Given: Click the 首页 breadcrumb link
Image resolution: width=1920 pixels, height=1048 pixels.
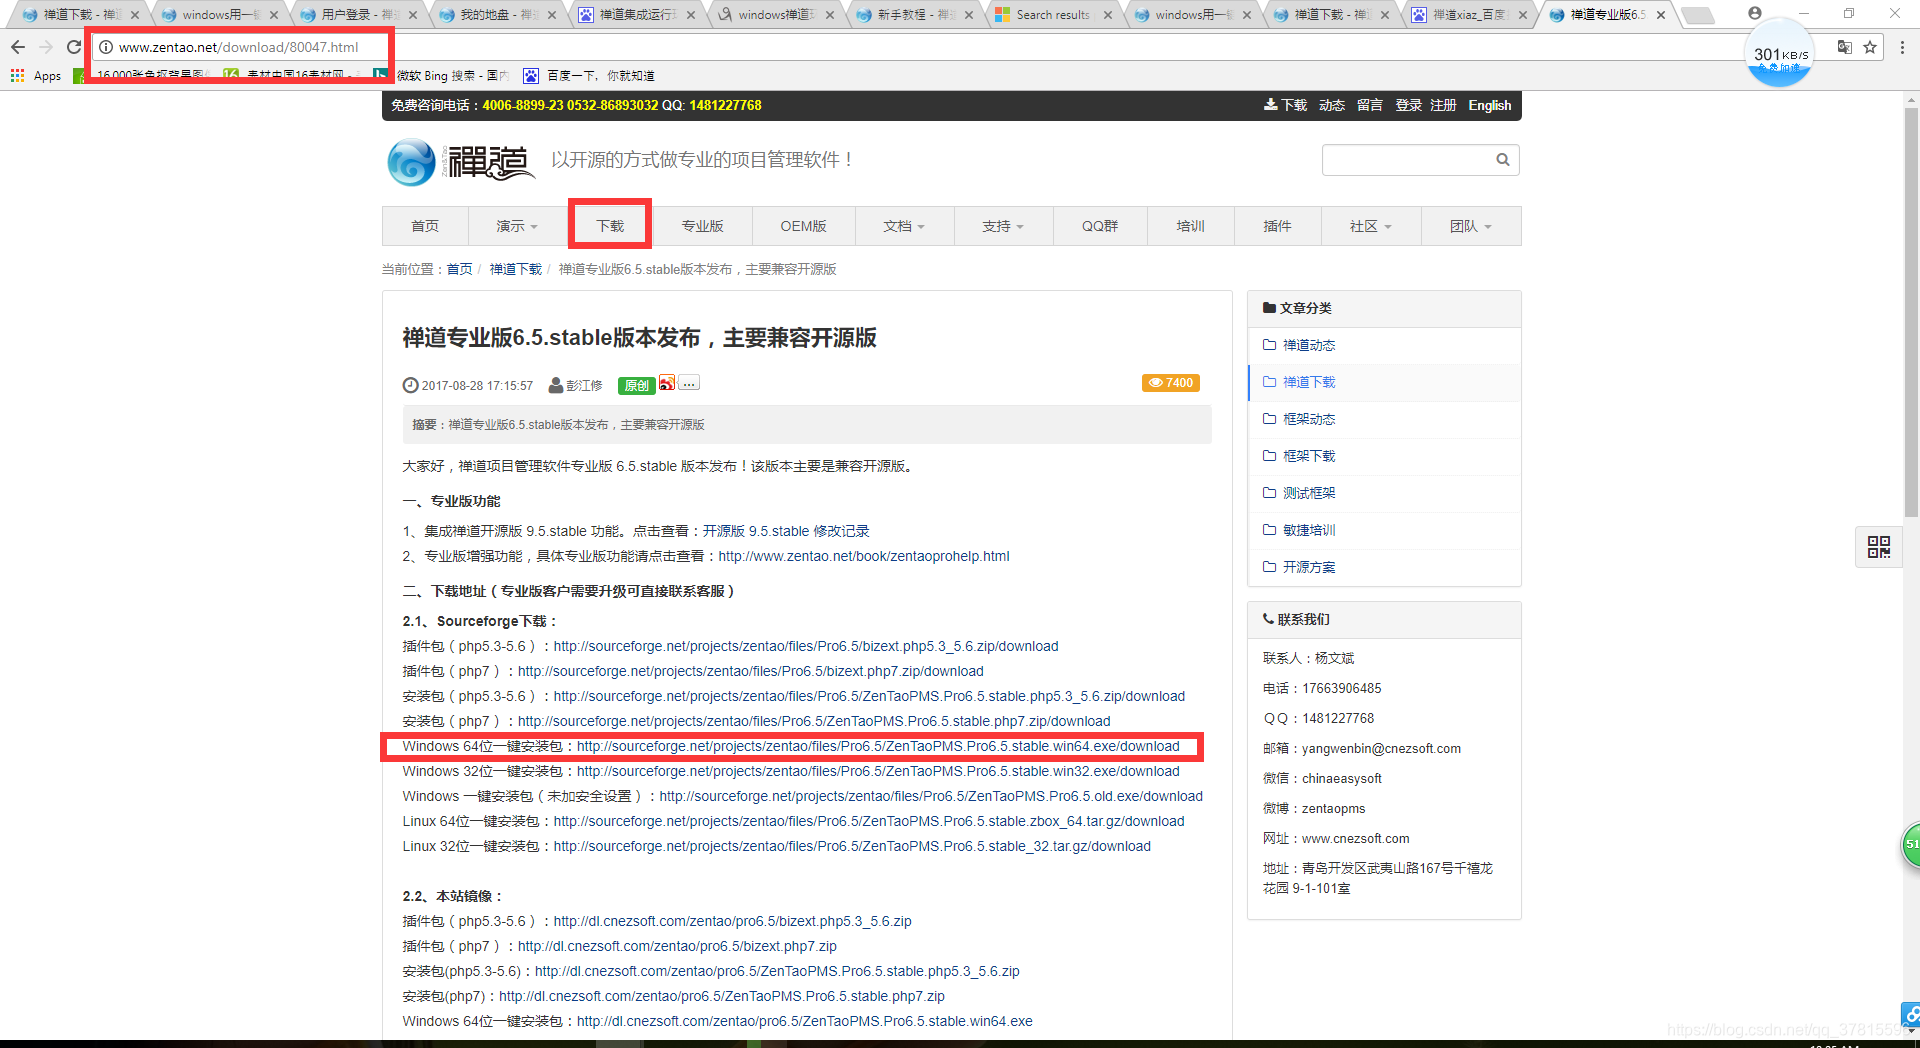Looking at the screenshot, I should coord(459,269).
